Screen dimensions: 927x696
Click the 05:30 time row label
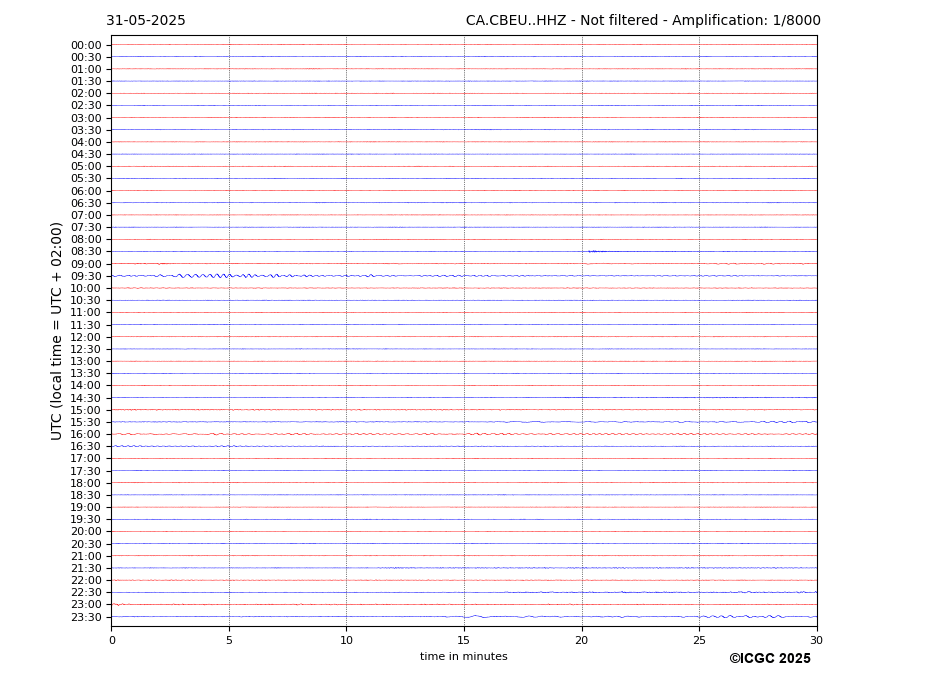click(86, 179)
